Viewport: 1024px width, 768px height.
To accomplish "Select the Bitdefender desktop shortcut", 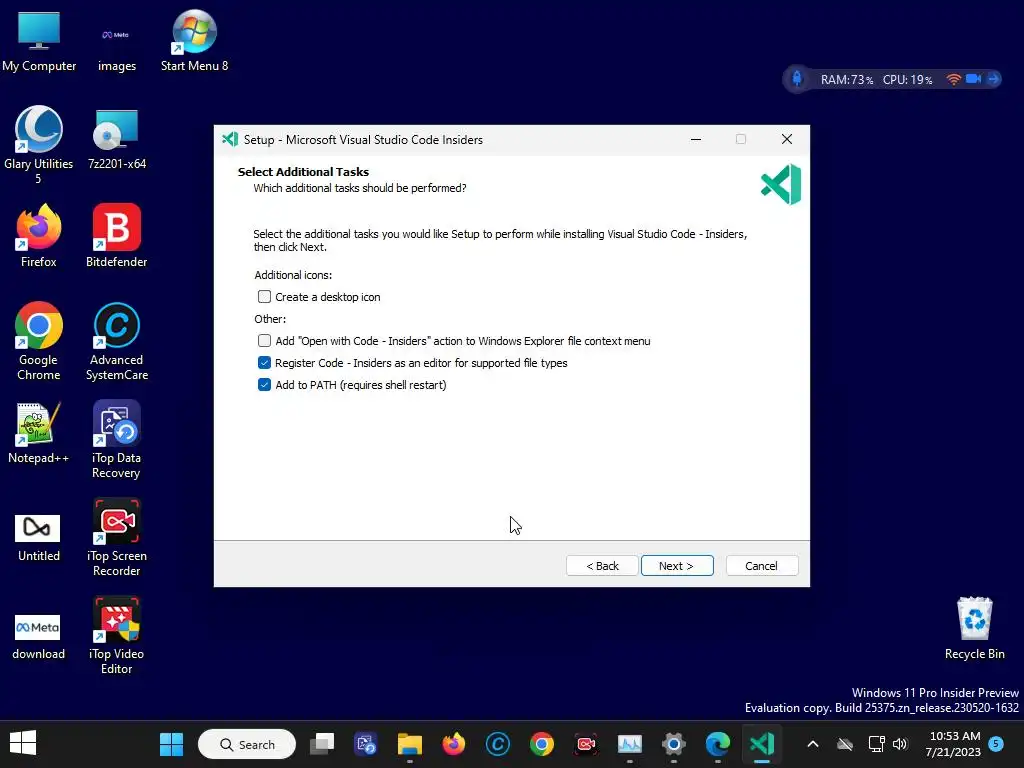I will [116, 236].
